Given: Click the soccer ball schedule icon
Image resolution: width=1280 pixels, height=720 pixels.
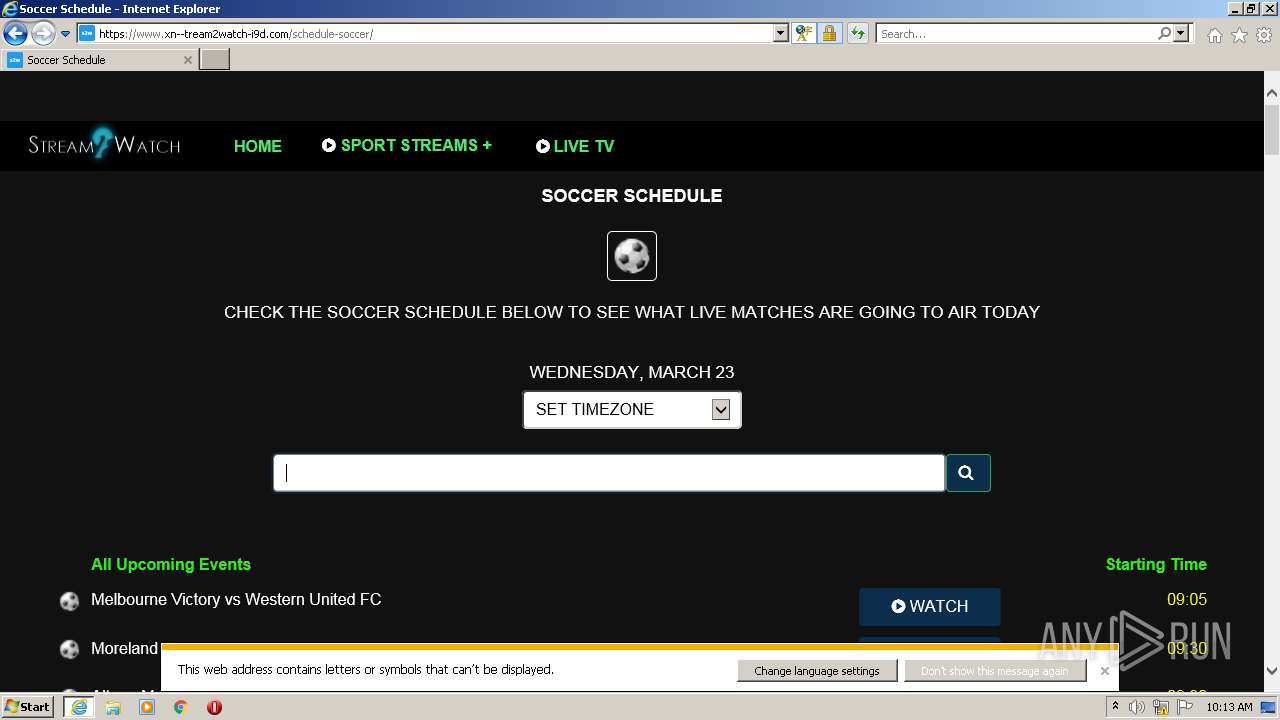Looking at the screenshot, I should pos(632,256).
